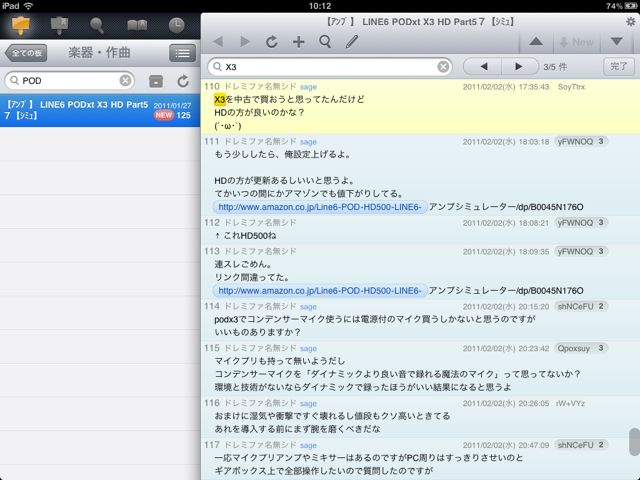Tap post number 111
This screenshot has width=640, height=480.
tap(212, 142)
